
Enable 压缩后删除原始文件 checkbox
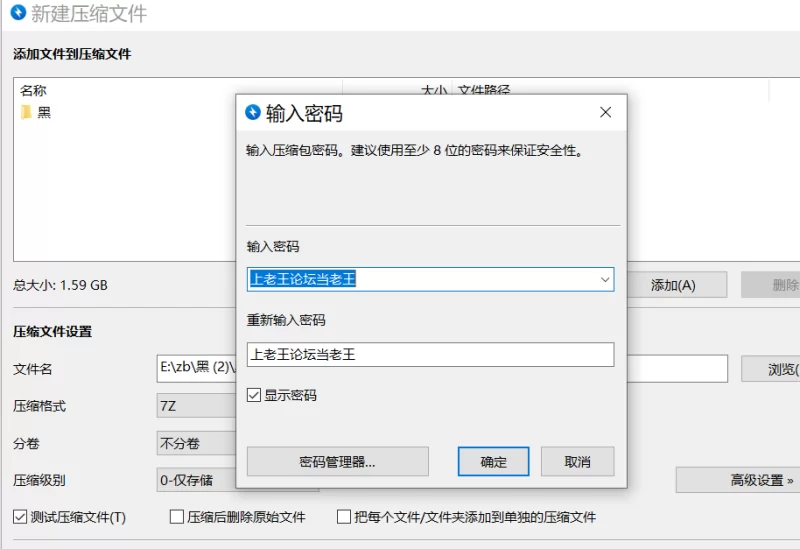tap(177, 517)
